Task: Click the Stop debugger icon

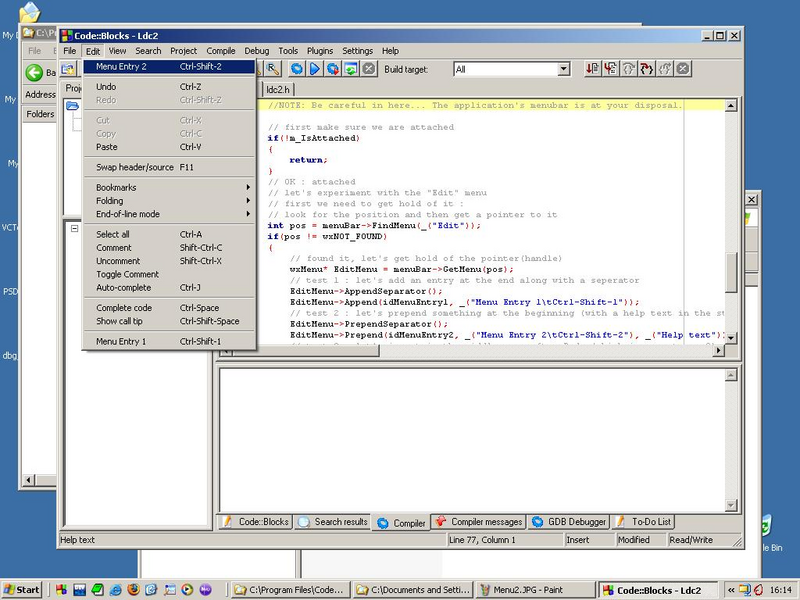Action: pos(683,68)
